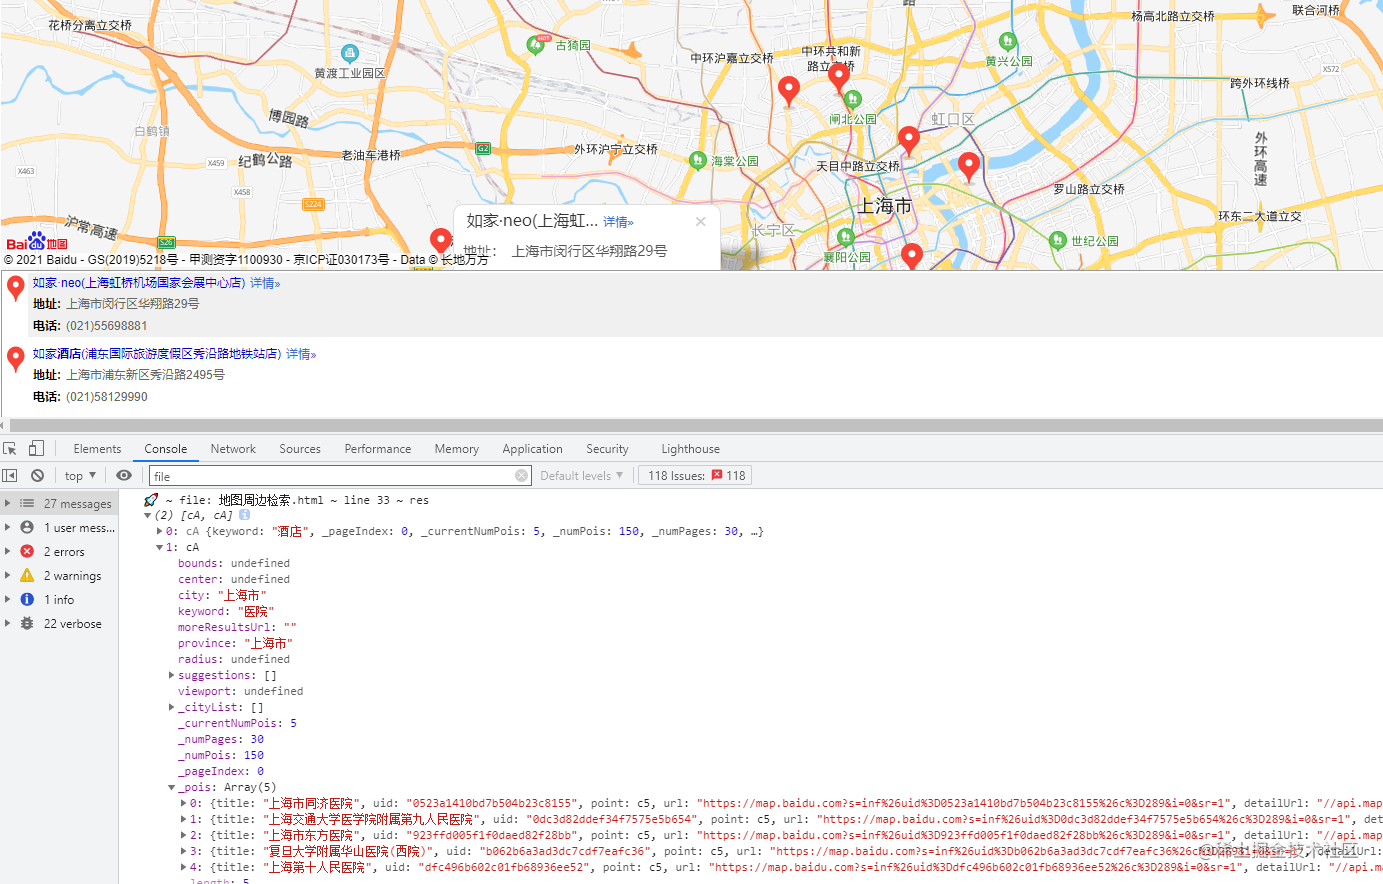Image resolution: width=1383 pixels, height=884 pixels.
Task: Switch to the Network tab
Action: (233, 449)
